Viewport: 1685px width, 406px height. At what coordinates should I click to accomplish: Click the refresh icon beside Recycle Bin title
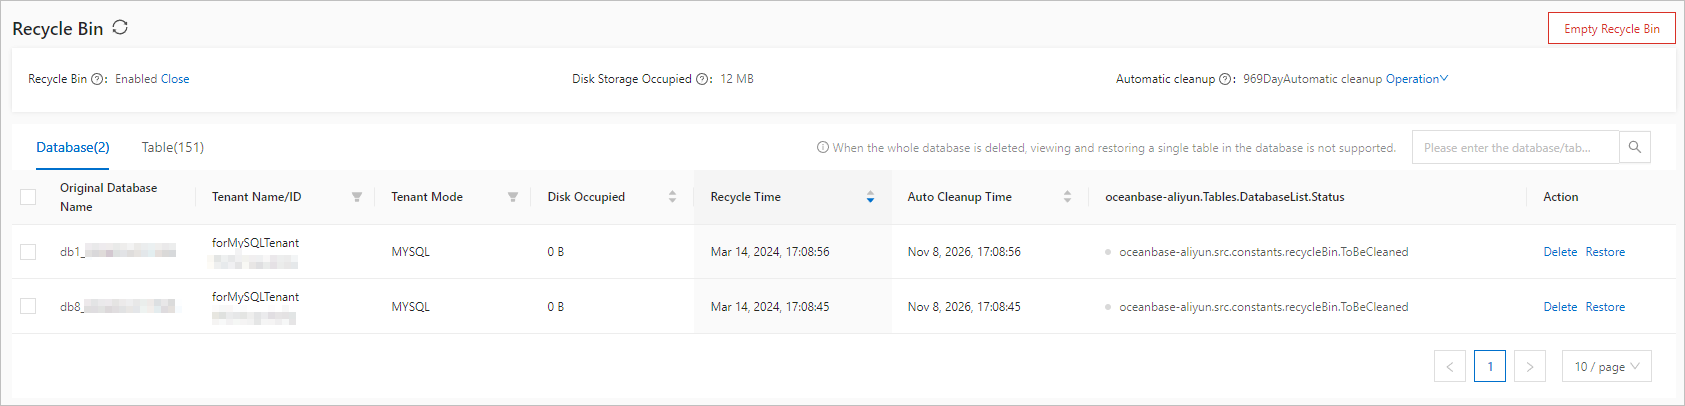pyautogui.click(x=120, y=28)
